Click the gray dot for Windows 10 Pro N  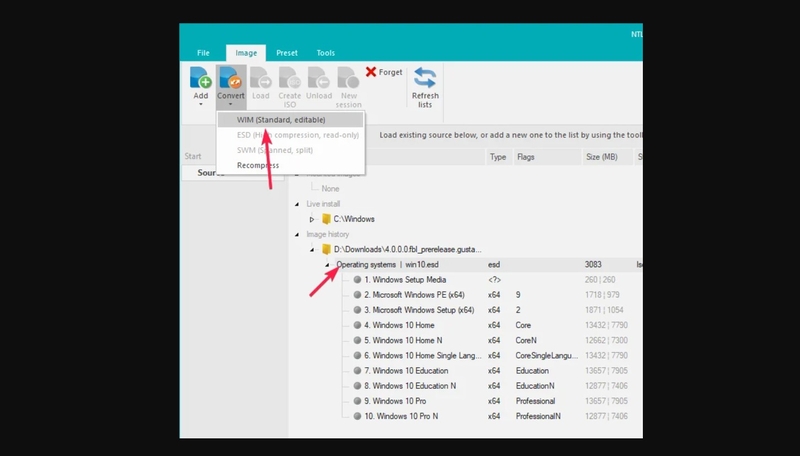pyautogui.click(x=357, y=416)
